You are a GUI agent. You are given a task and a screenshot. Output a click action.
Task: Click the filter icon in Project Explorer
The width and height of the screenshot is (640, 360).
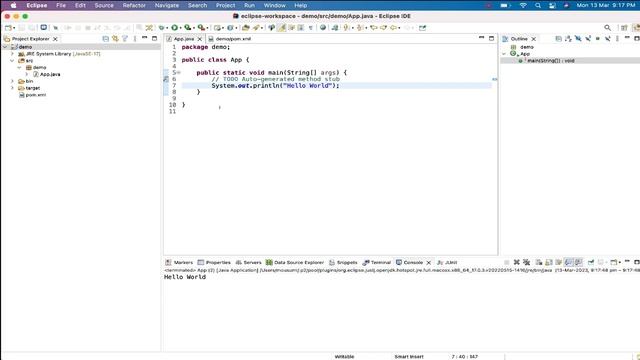coord(125,39)
